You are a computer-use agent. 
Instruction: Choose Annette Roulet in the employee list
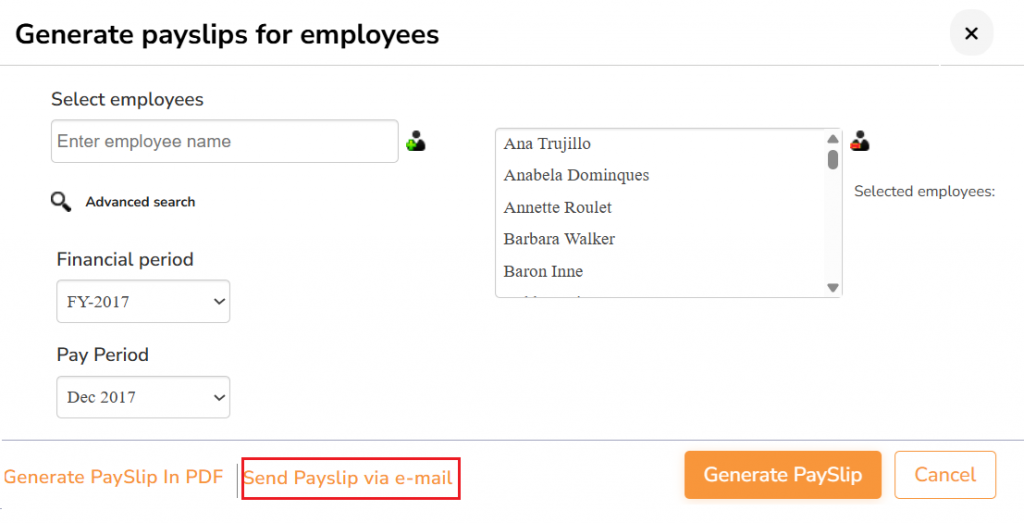[557, 208]
